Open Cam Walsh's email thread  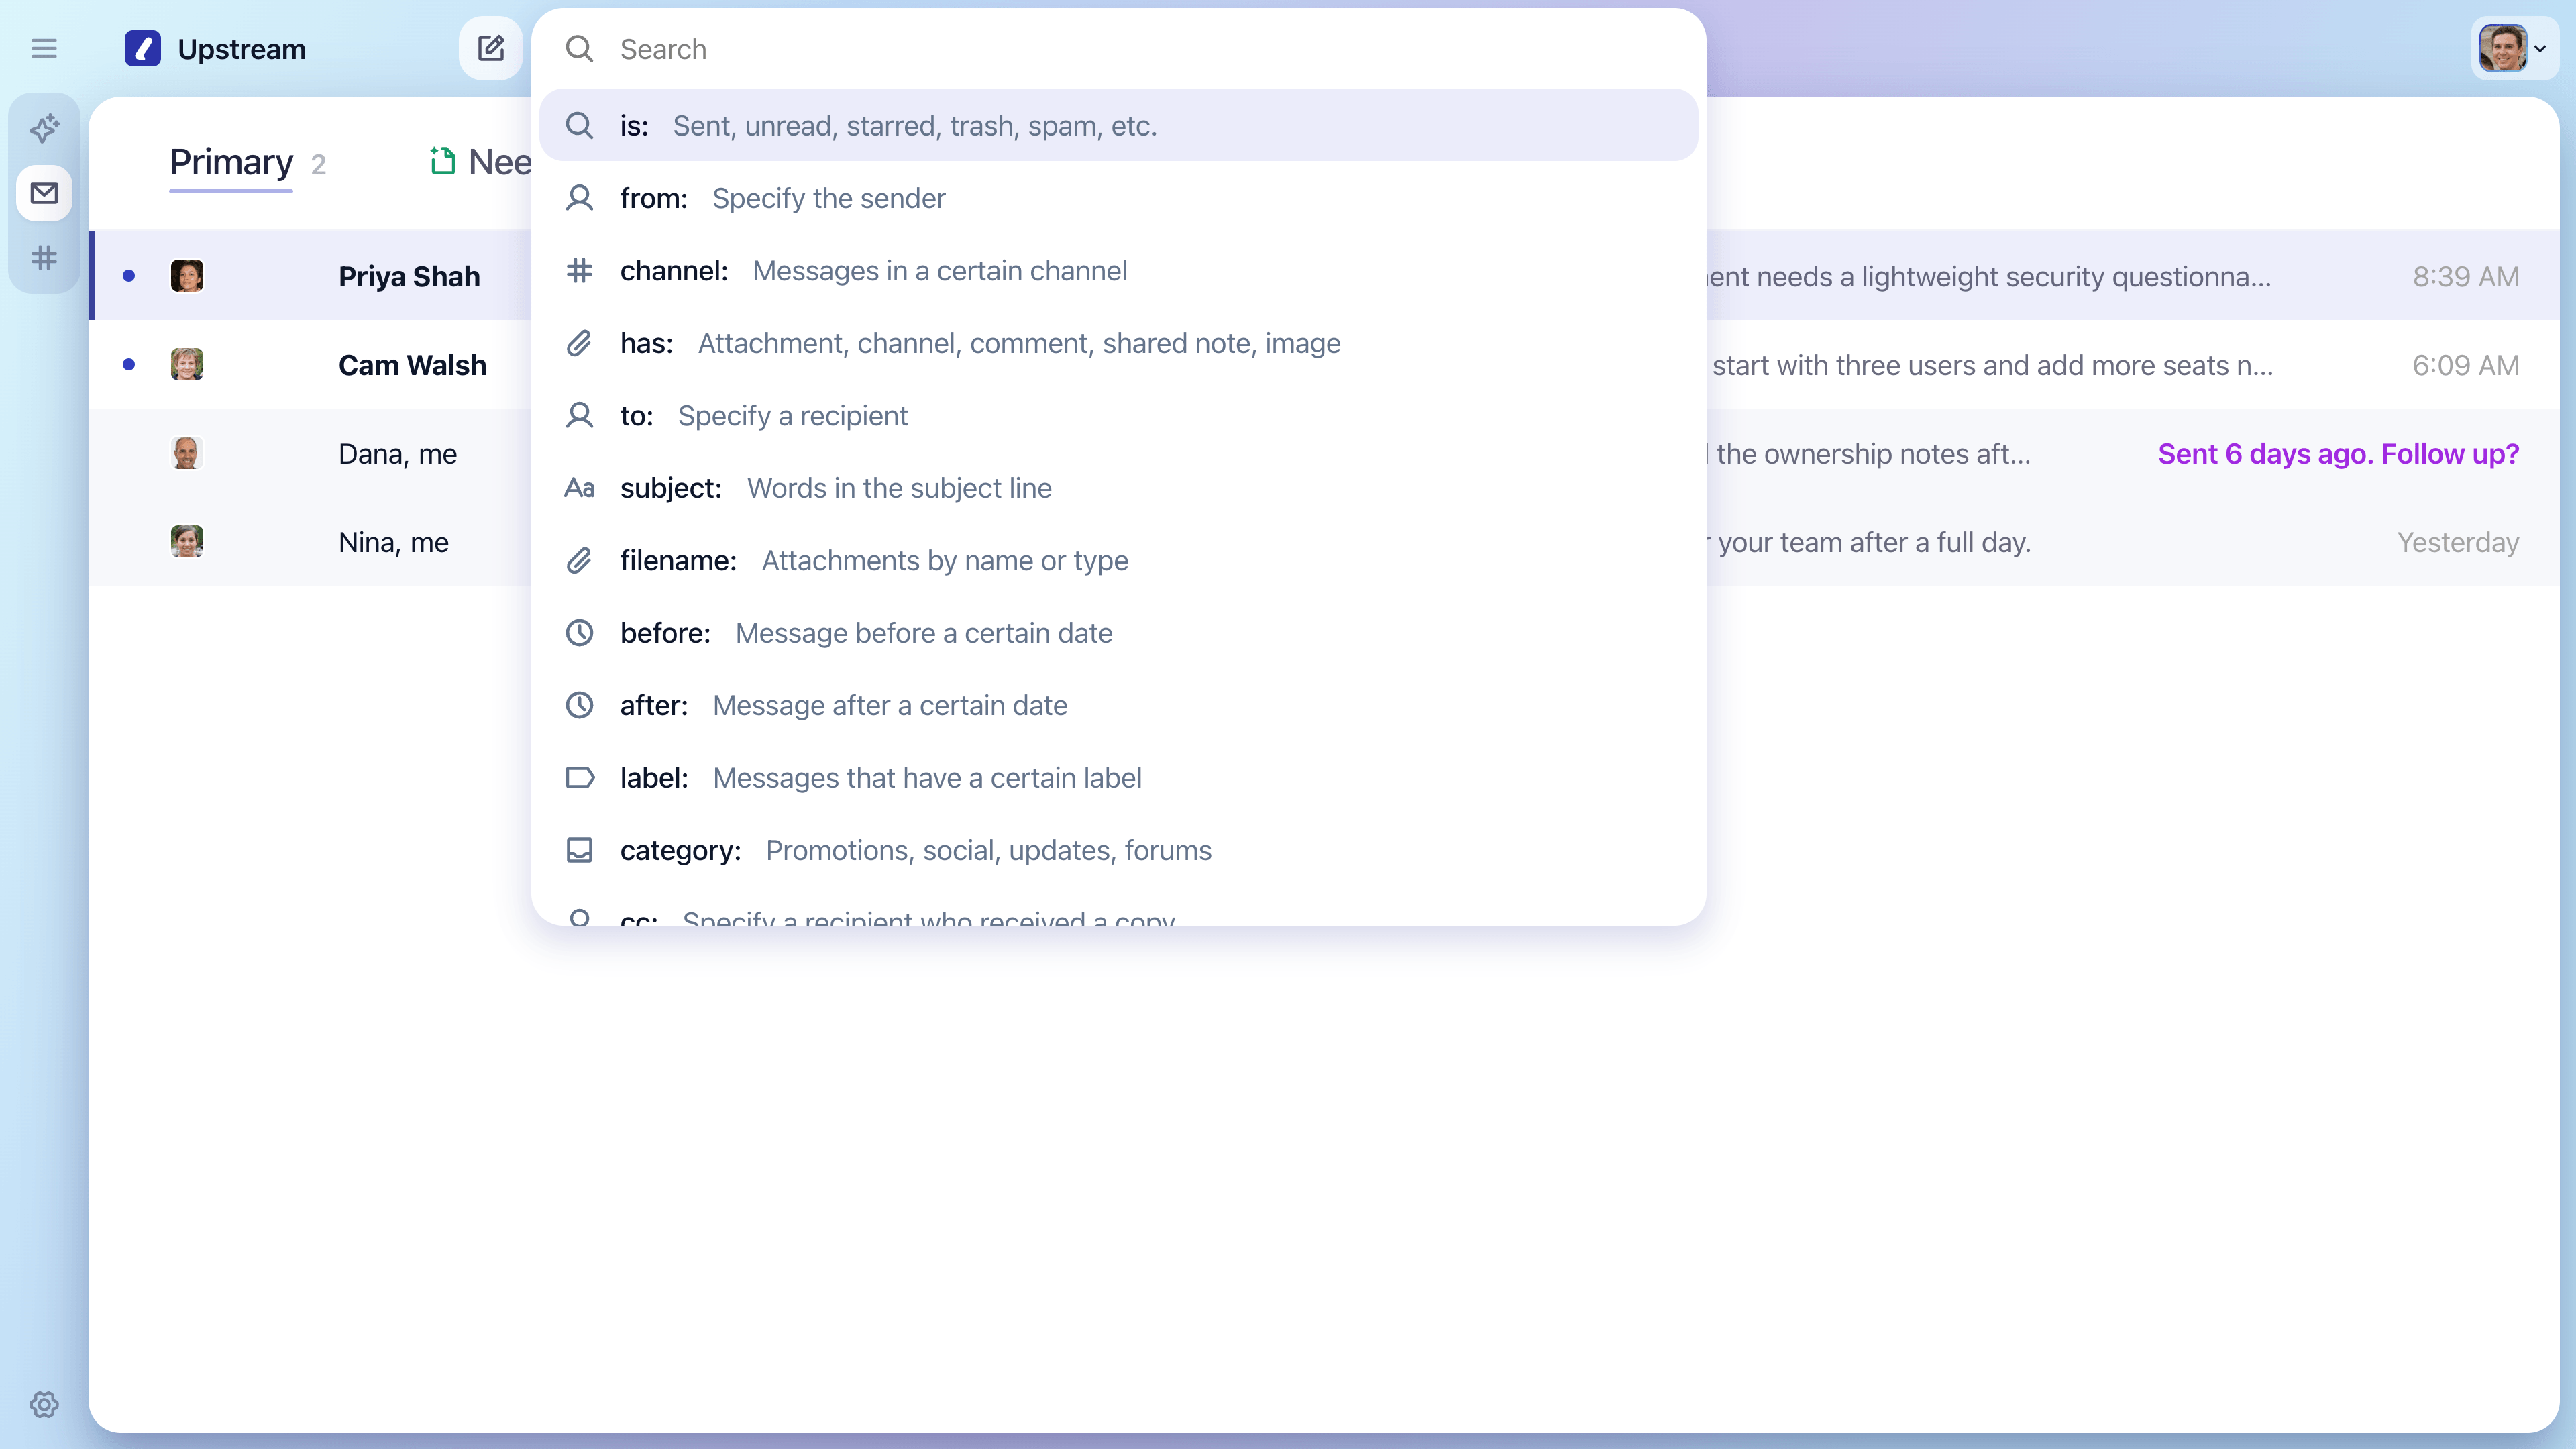1324,364
